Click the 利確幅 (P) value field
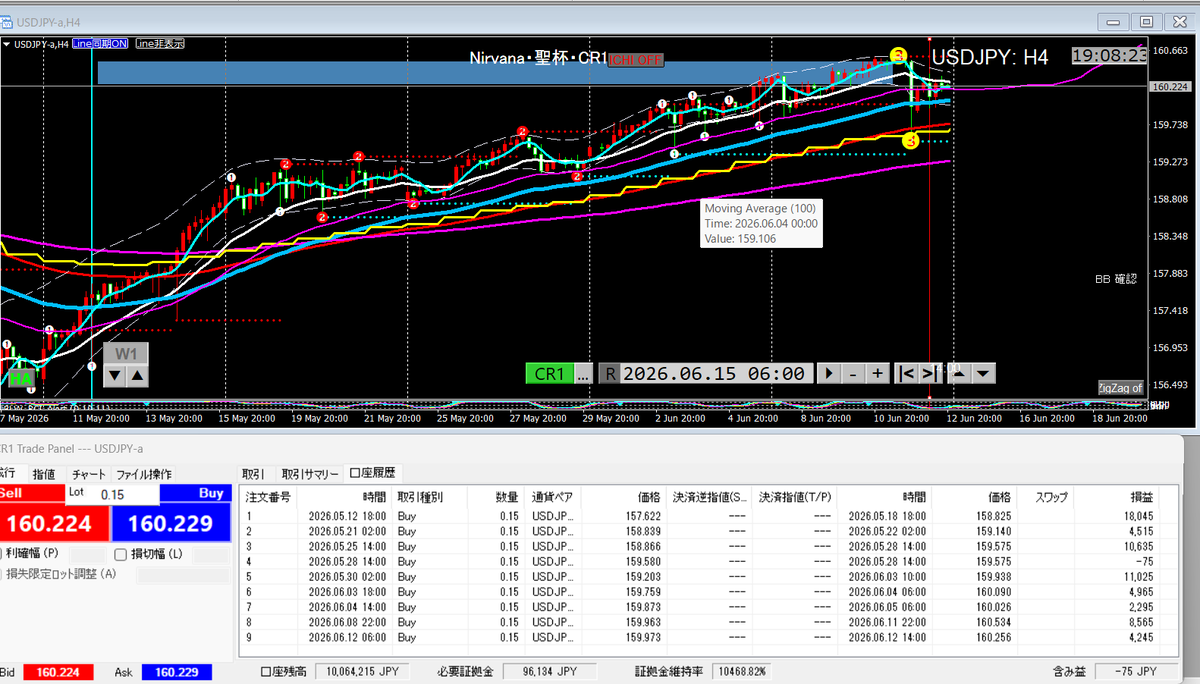The image size is (1200, 684). click(87, 554)
